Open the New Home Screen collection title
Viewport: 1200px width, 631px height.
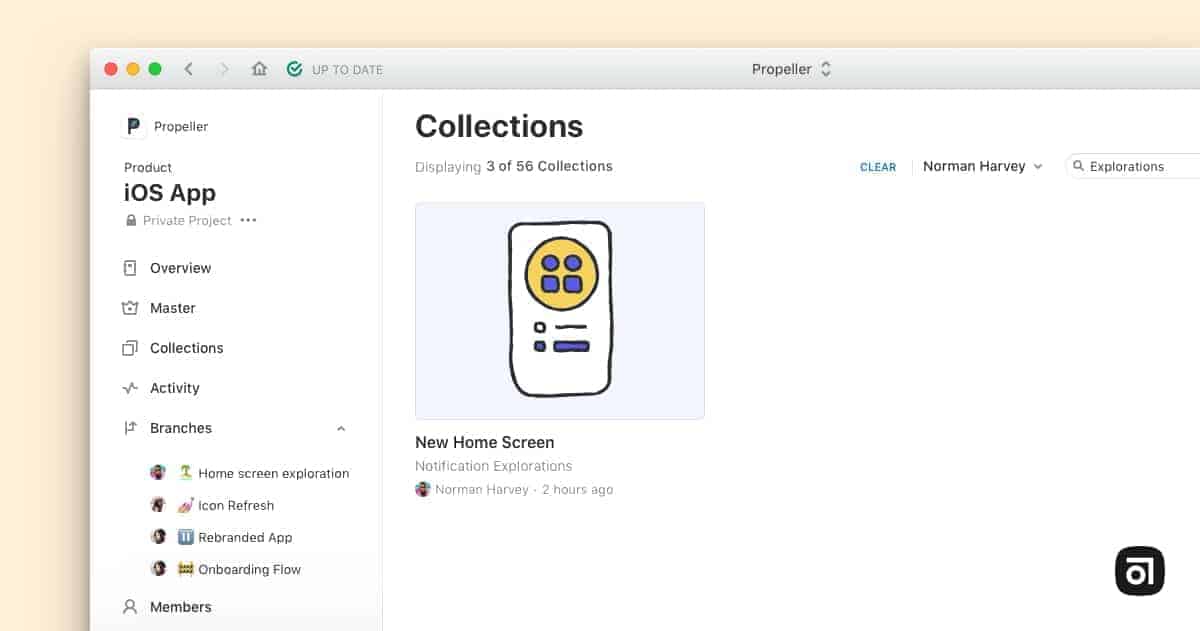pyautogui.click(x=484, y=442)
